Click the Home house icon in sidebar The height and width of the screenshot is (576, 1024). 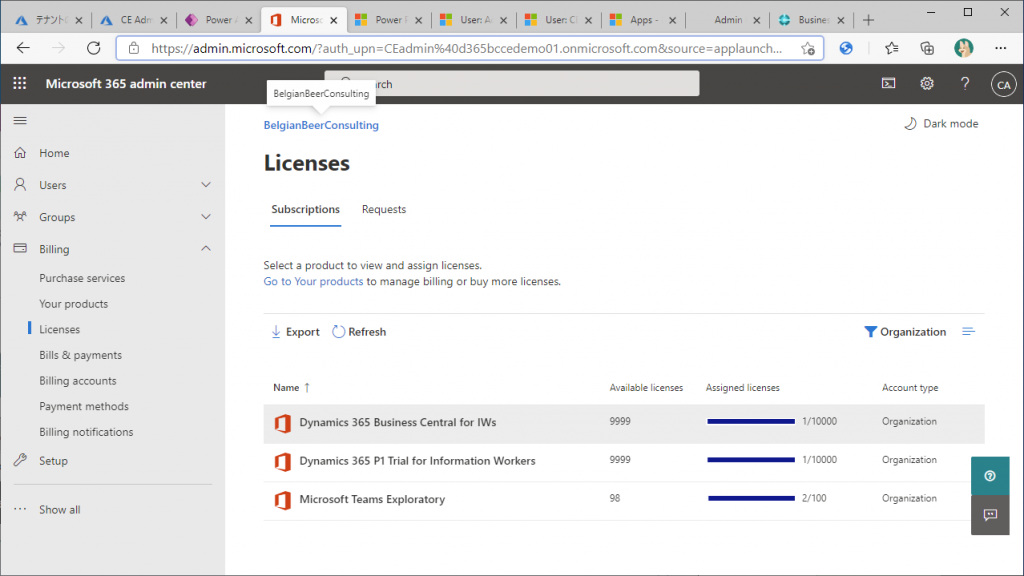coord(20,153)
